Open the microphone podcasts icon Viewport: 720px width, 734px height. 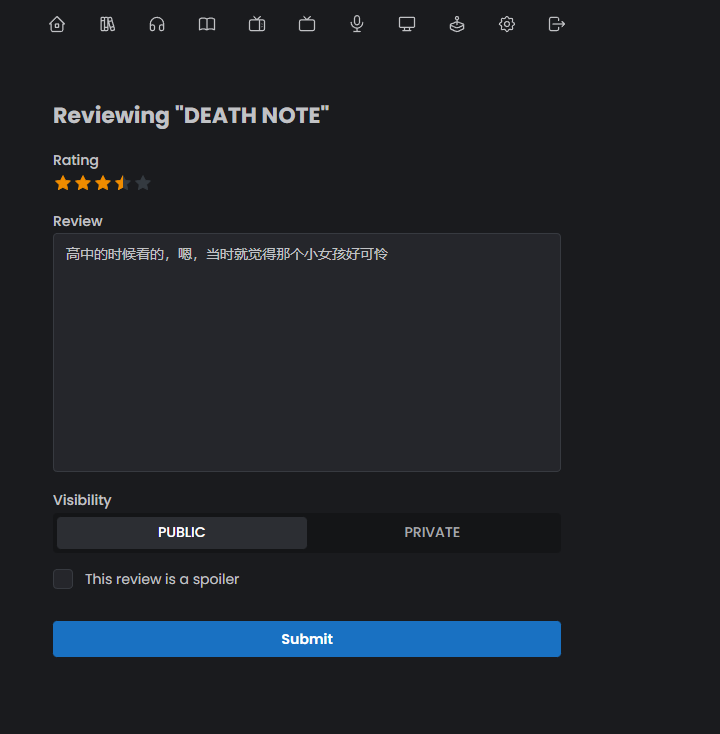[357, 24]
